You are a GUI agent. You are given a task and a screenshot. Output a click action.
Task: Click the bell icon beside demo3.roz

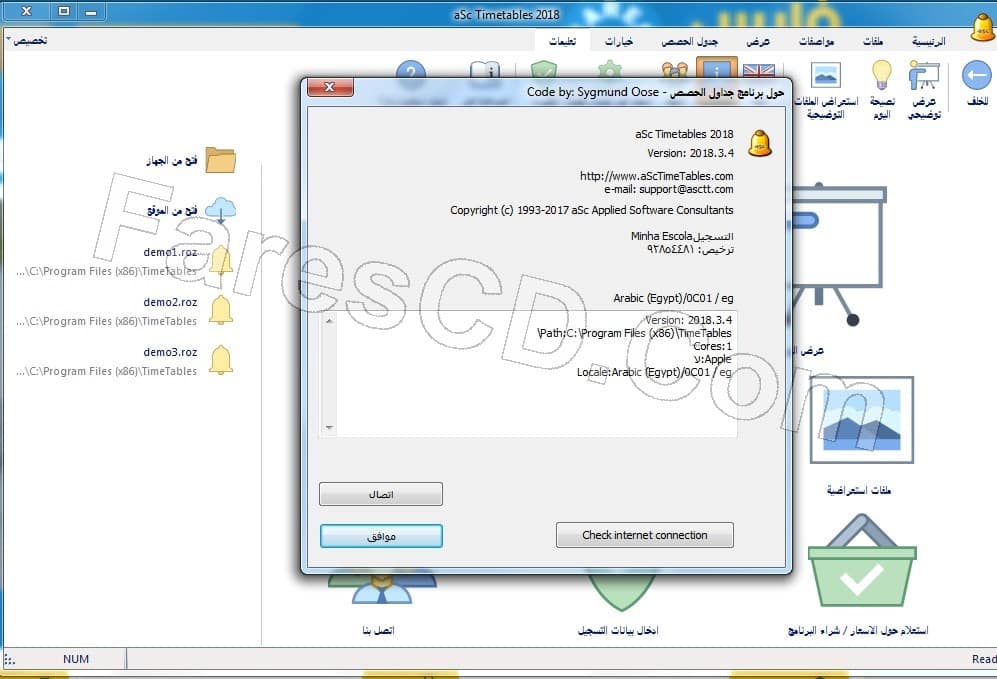click(x=221, y=360)
